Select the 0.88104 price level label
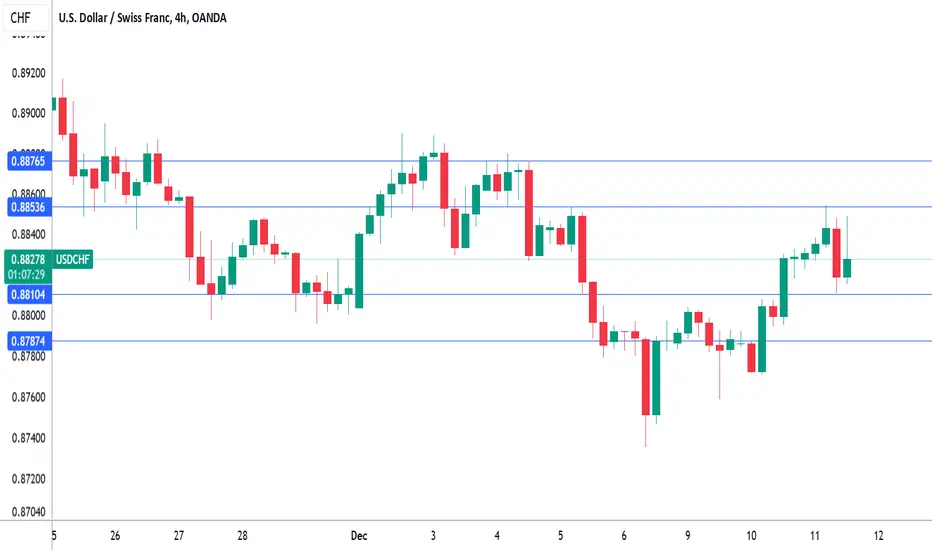 (x=29, y=294)
